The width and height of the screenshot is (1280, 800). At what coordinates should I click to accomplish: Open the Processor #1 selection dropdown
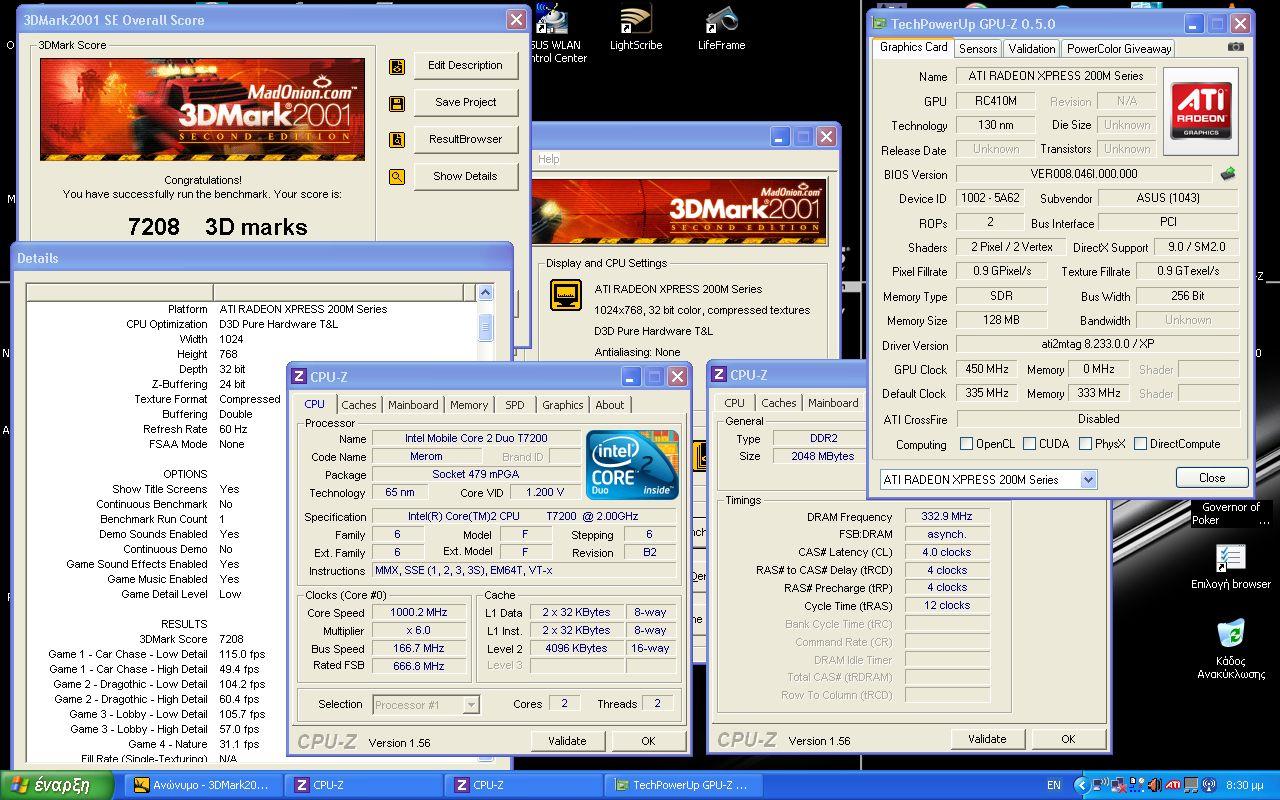tap(471, 705)
